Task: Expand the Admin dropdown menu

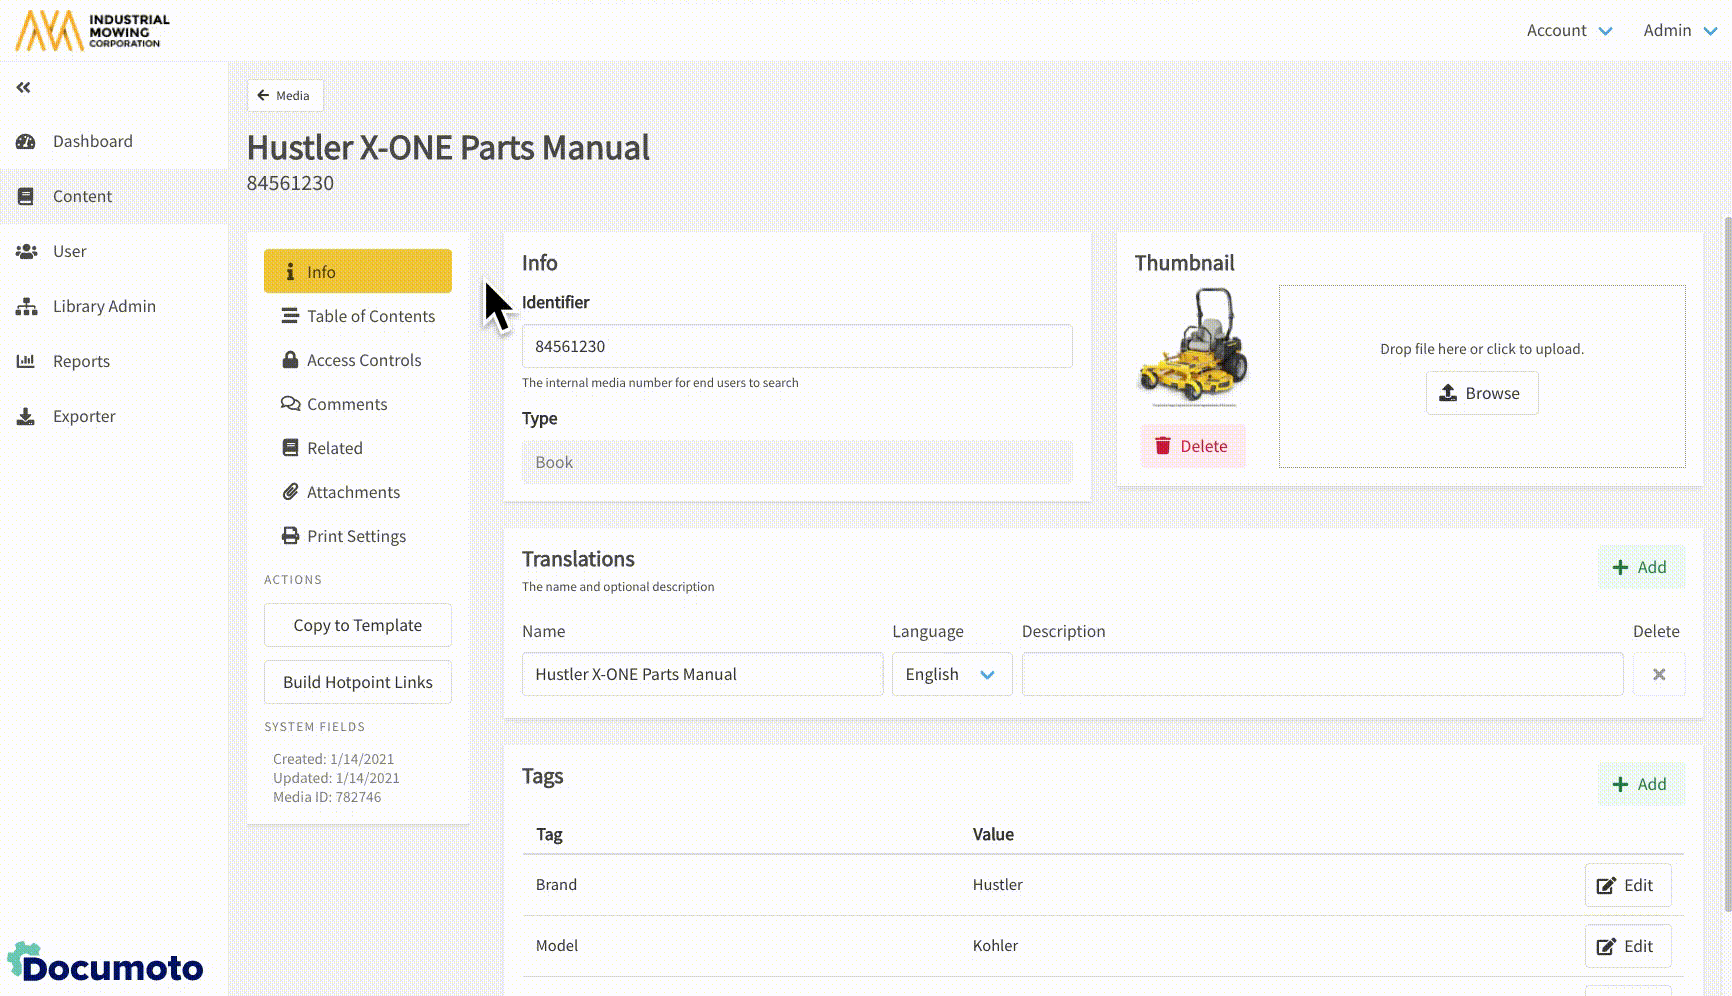Action: (1679, 31)
